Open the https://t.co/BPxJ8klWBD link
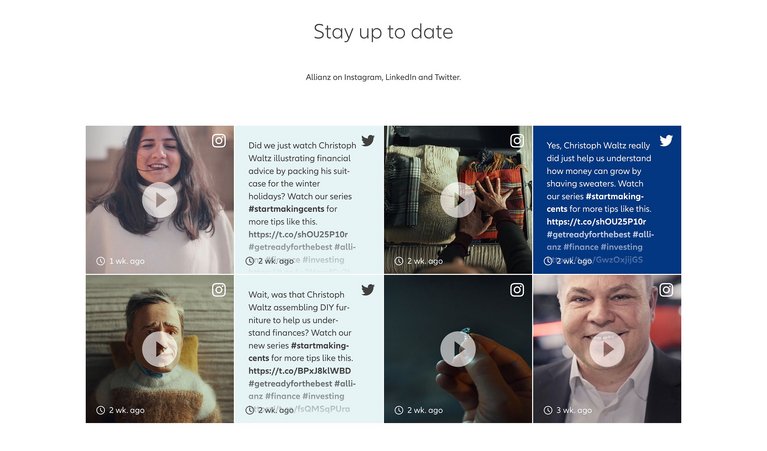 pyautogui.click(x=299, y=371)
